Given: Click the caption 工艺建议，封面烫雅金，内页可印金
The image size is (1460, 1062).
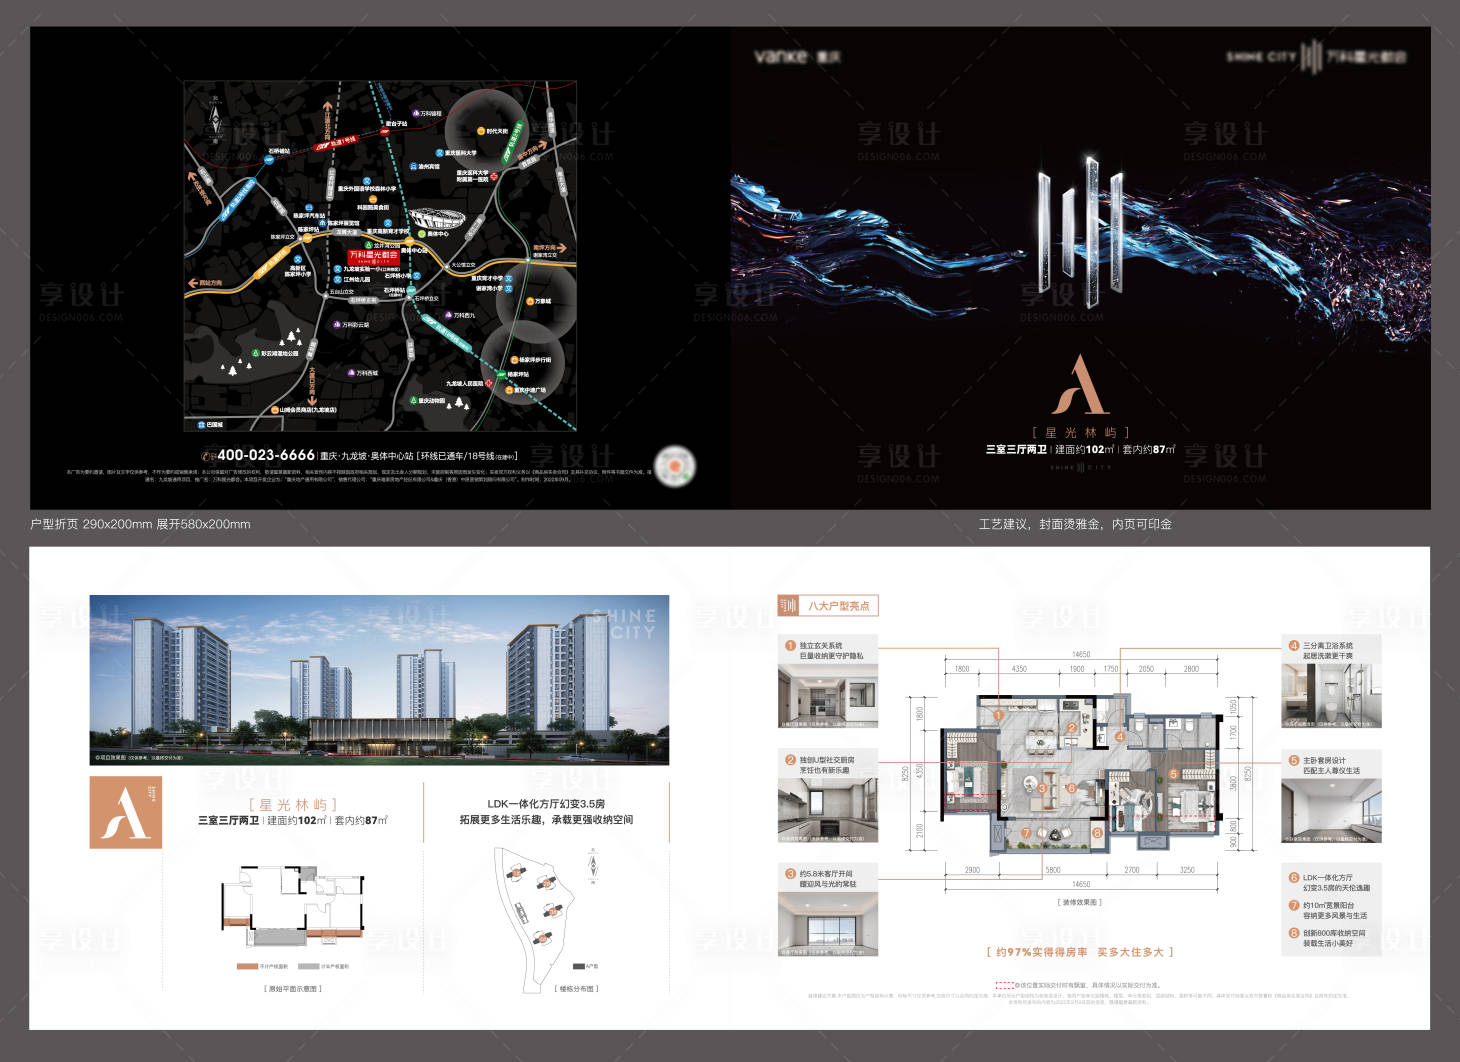Looking at the screenshot, I should [1075, 524].
